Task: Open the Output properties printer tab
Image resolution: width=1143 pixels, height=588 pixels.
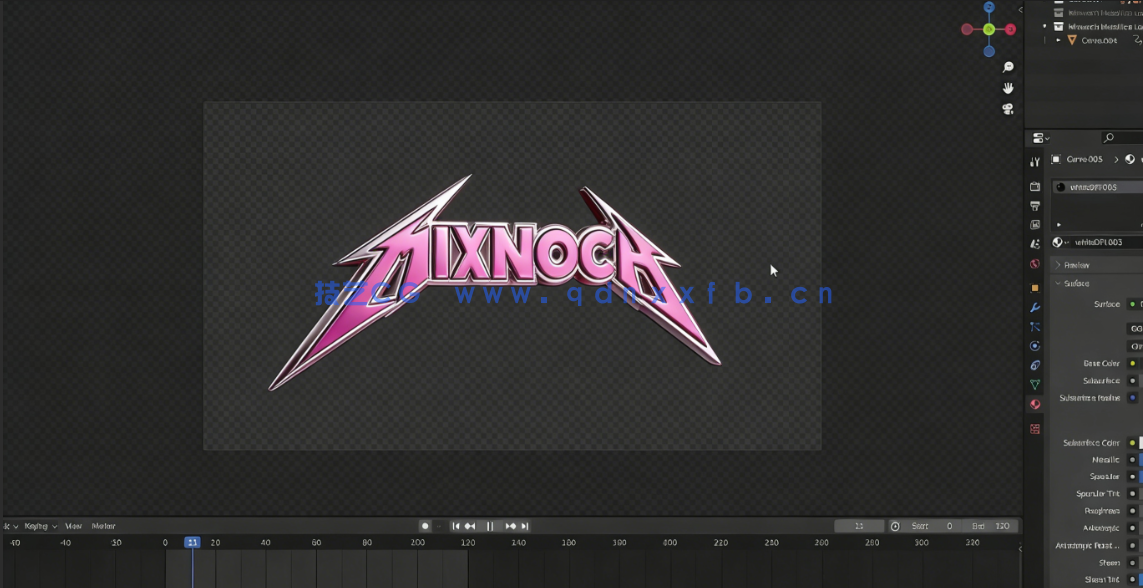Action: pyautogui.click(x=1035, y=206)
